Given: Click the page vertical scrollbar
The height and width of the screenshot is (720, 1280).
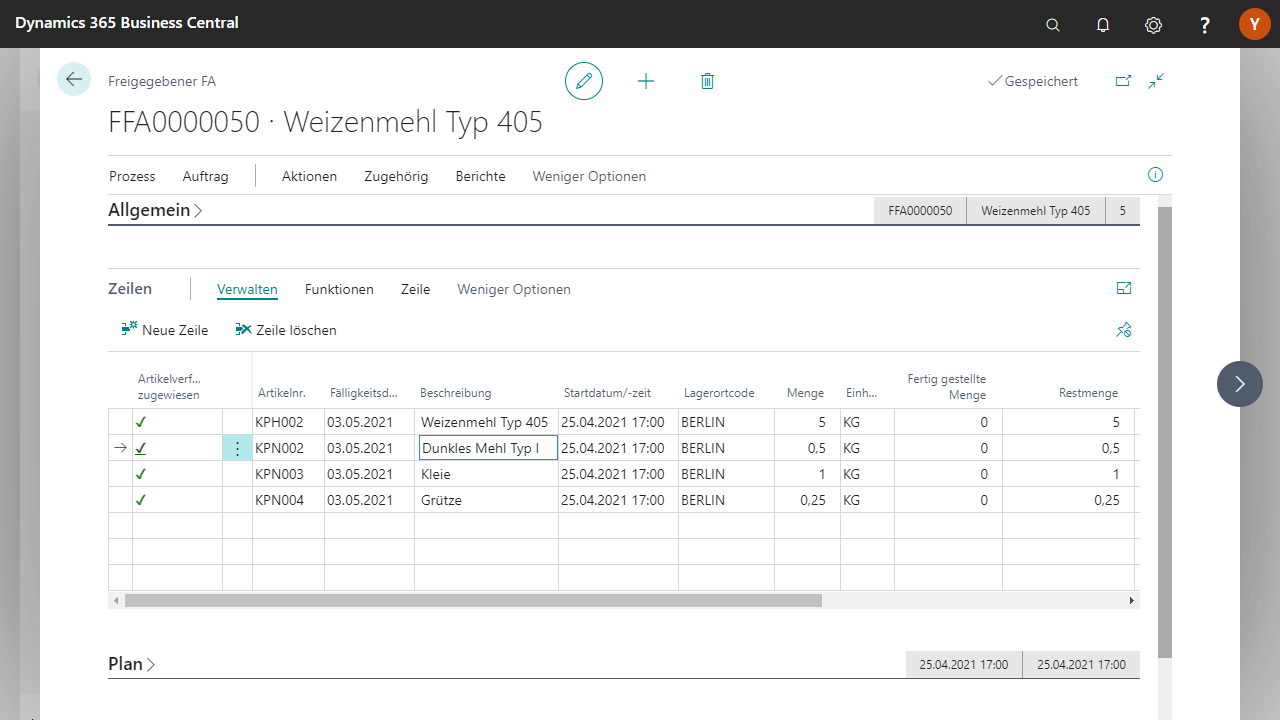Looking at the screenshot, I should tap(1165, 432).
